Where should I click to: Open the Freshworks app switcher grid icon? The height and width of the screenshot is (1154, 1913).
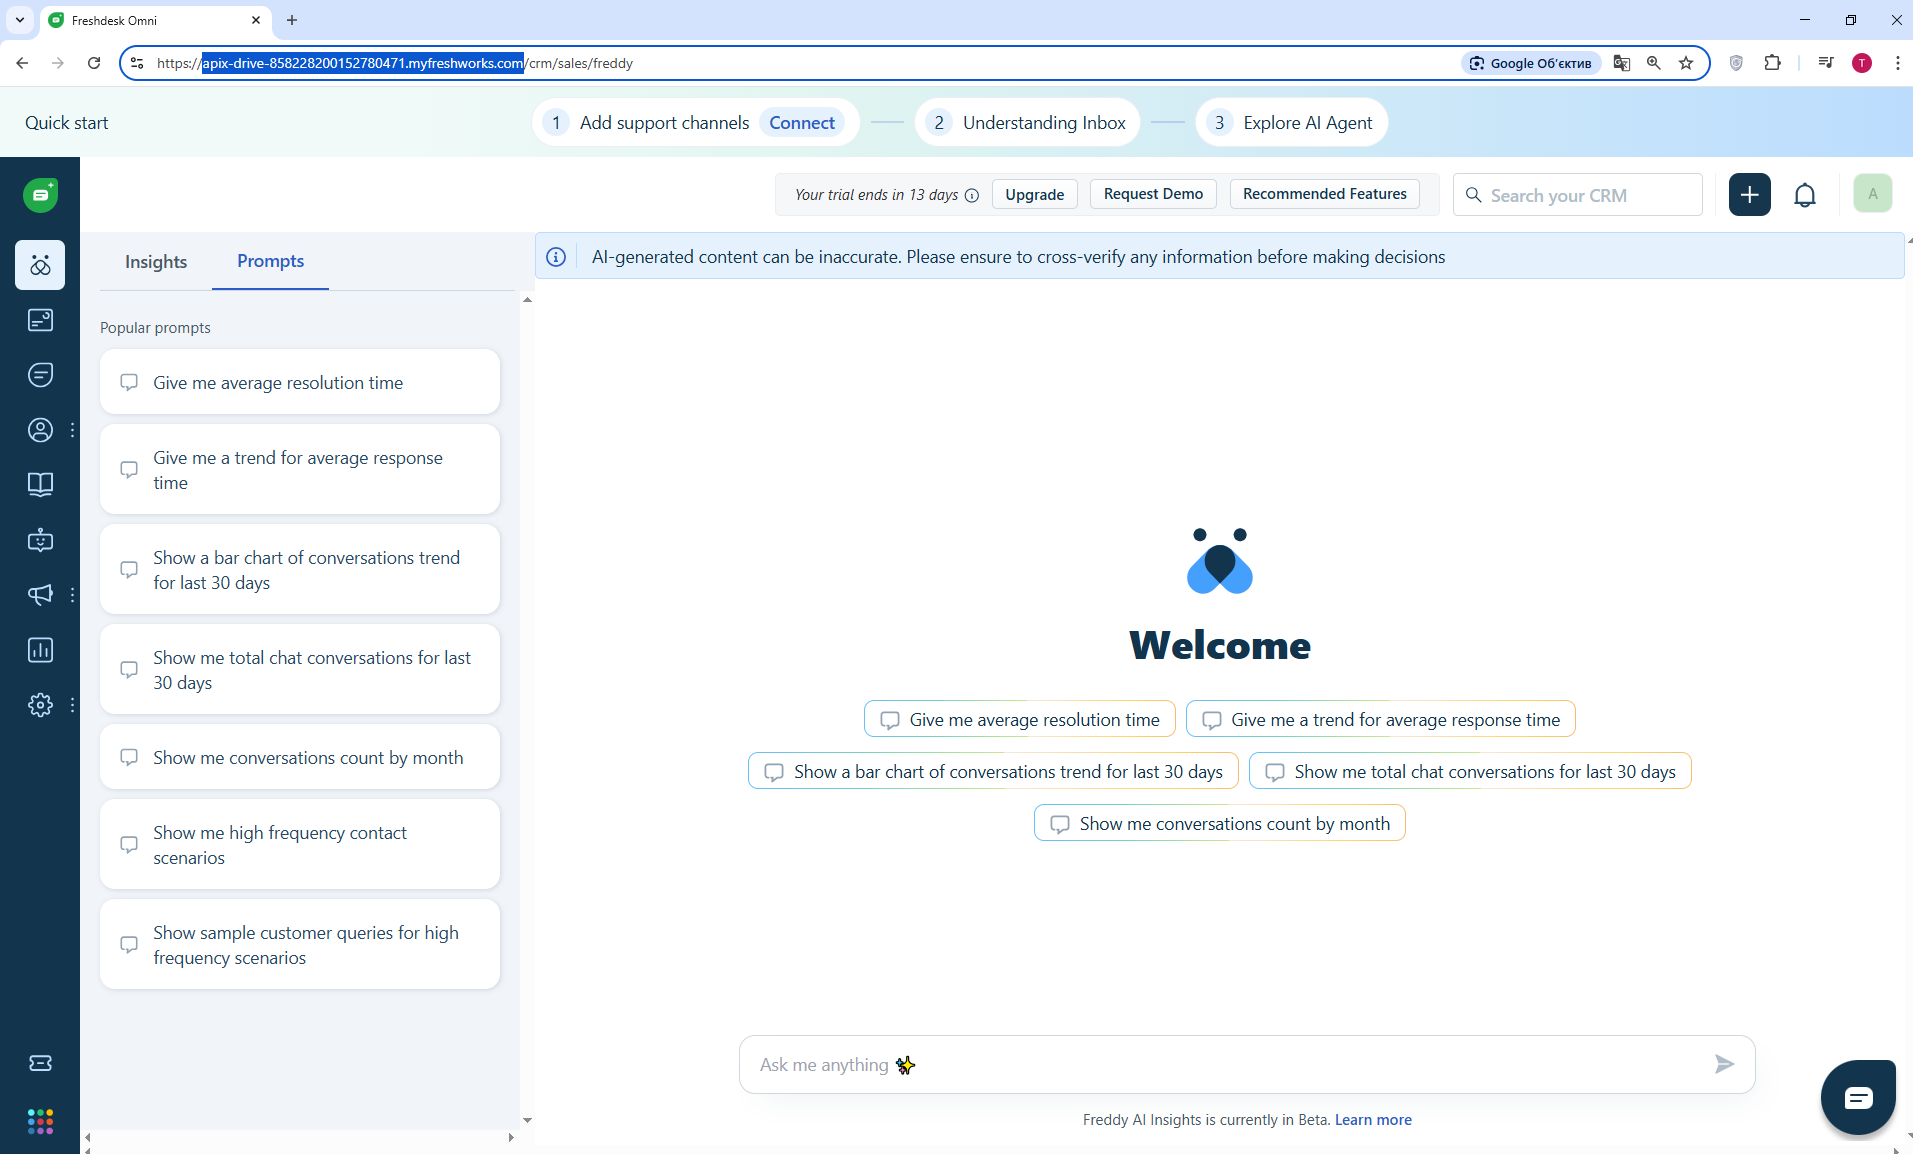pyautogui.click(x=40, y=1121)
